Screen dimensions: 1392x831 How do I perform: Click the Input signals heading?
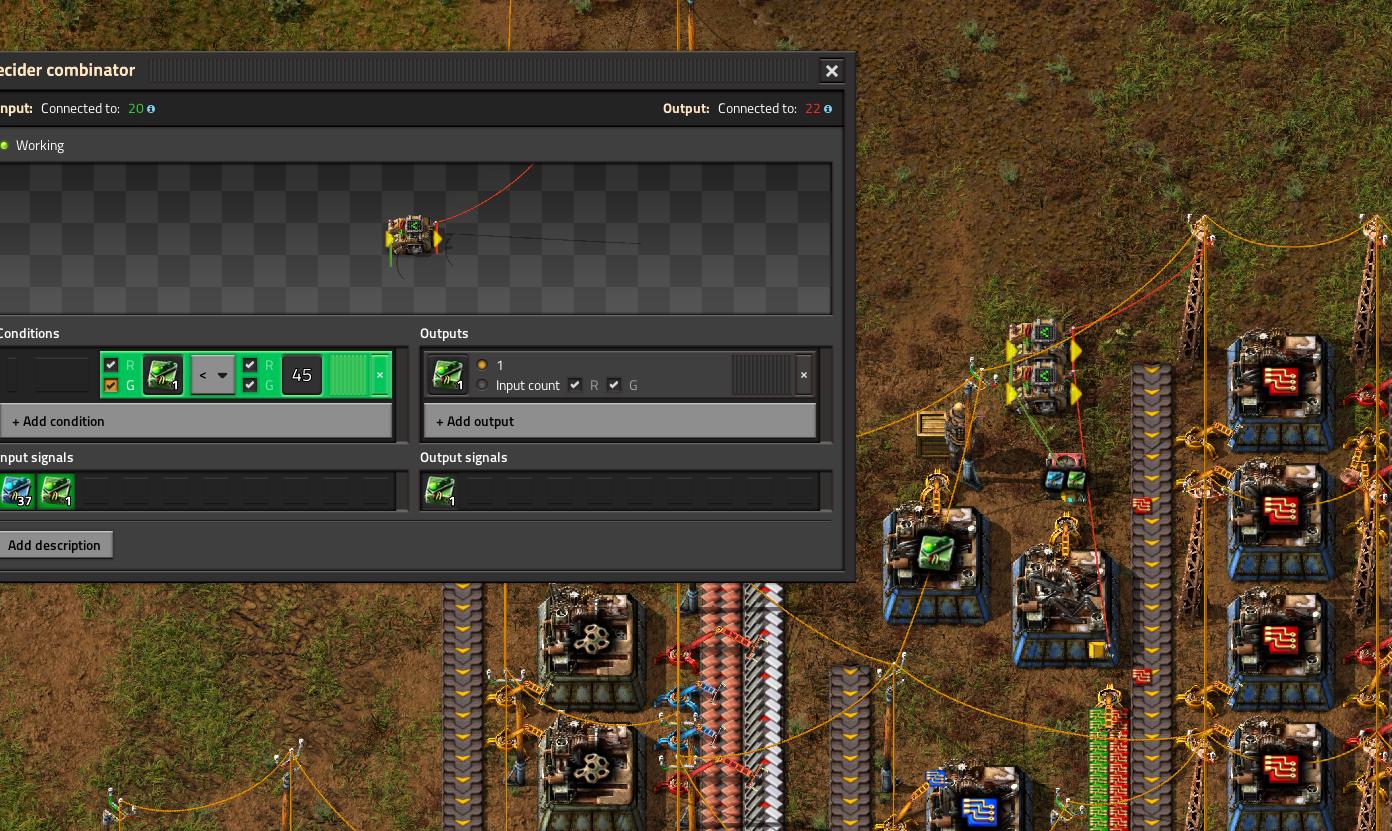point(36,457)
